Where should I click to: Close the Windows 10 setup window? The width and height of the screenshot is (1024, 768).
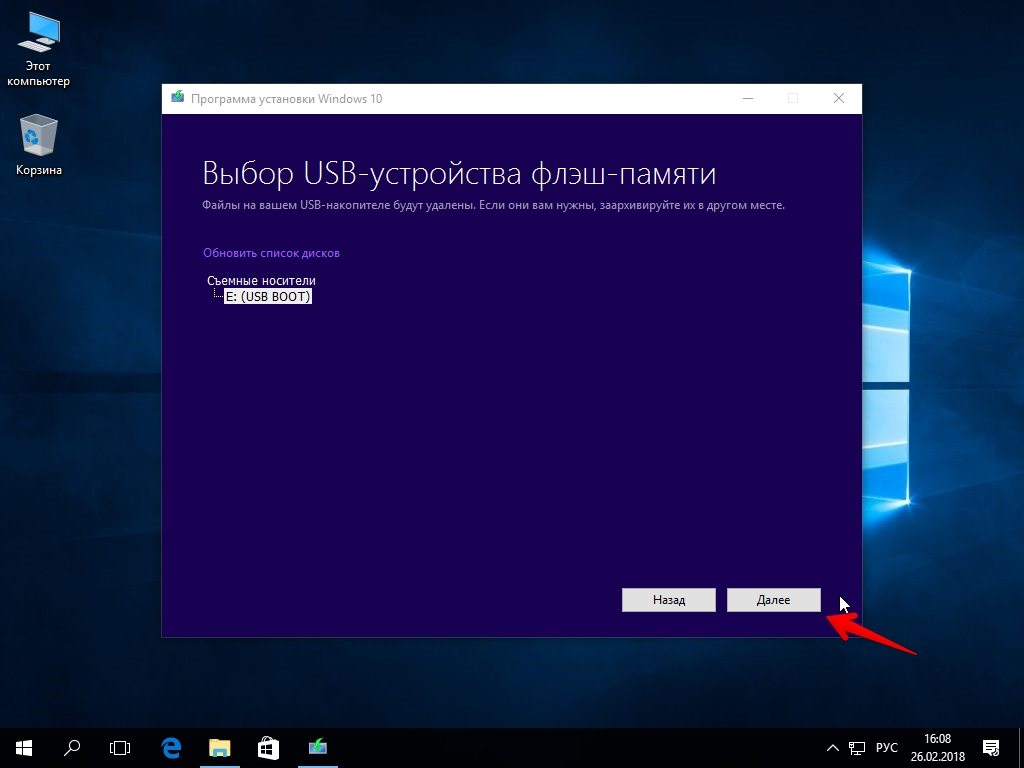click(x=839, y=99)
